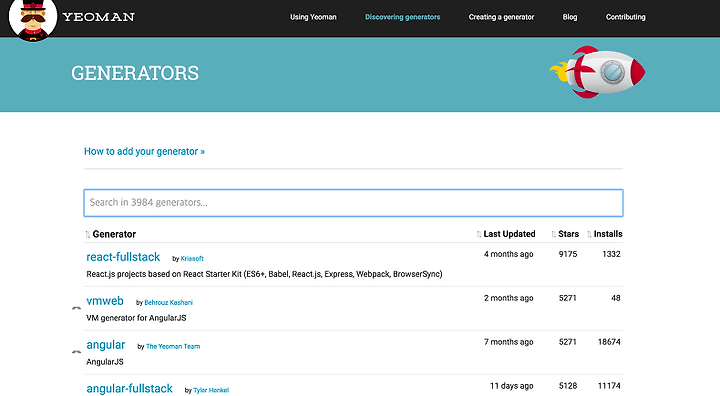Click the rocket illustration in banner
This screenshot has height=396, width=720.
click(x=597, y=72)
